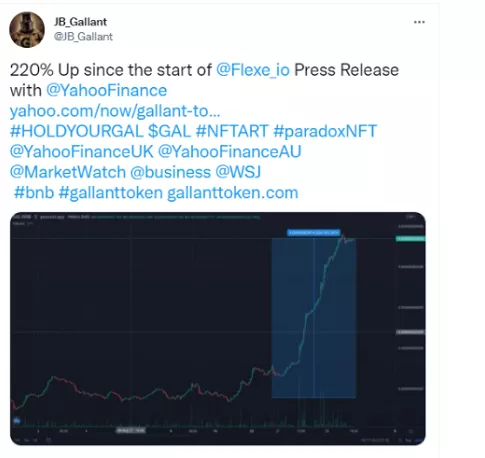Open the #gallanttoken hashtag

(x=111, y=193)
